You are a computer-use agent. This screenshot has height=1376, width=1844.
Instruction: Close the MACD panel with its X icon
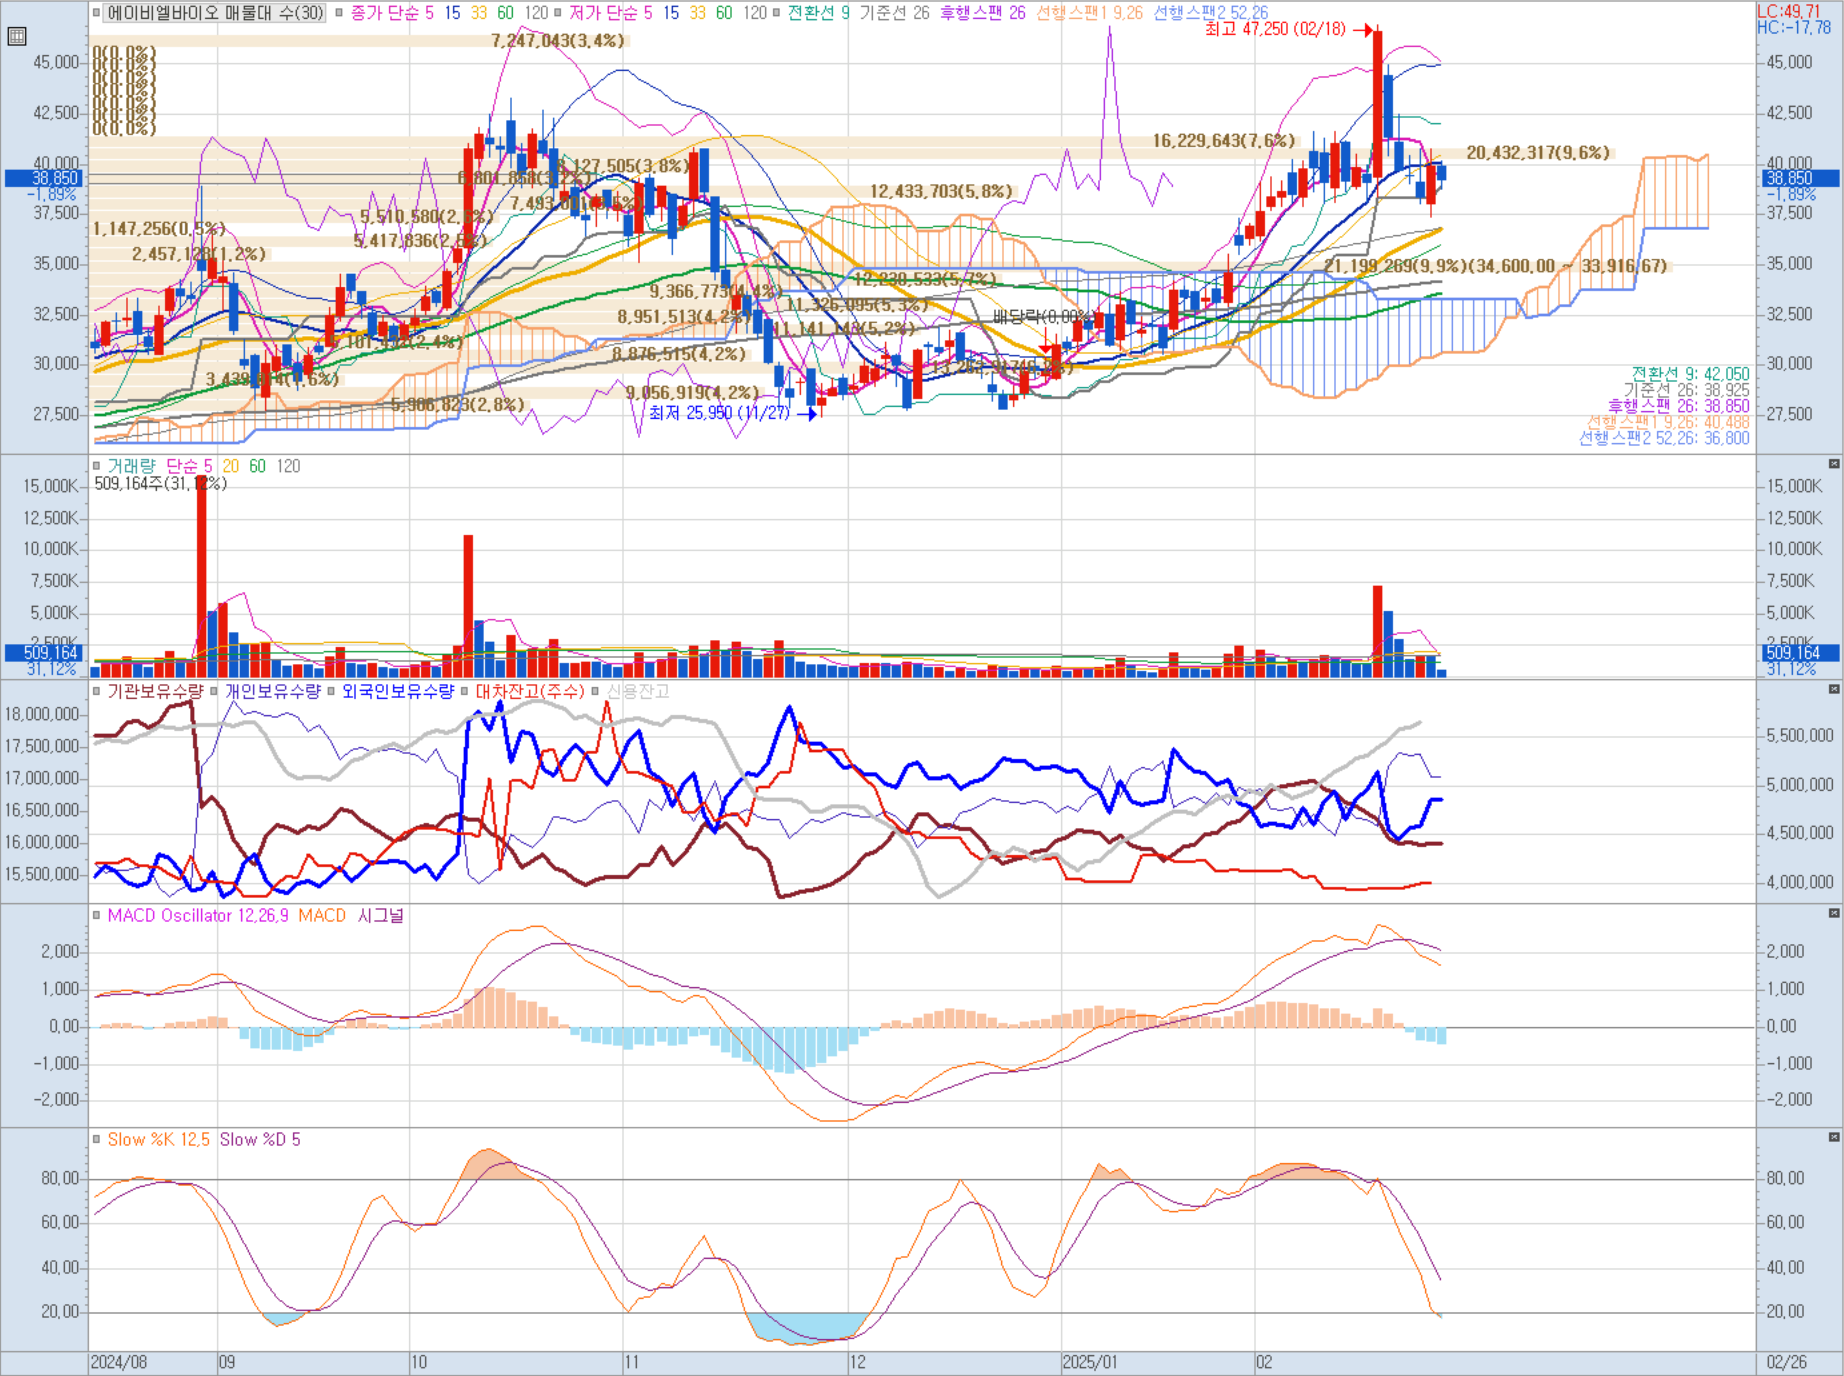pos(1834,913)
